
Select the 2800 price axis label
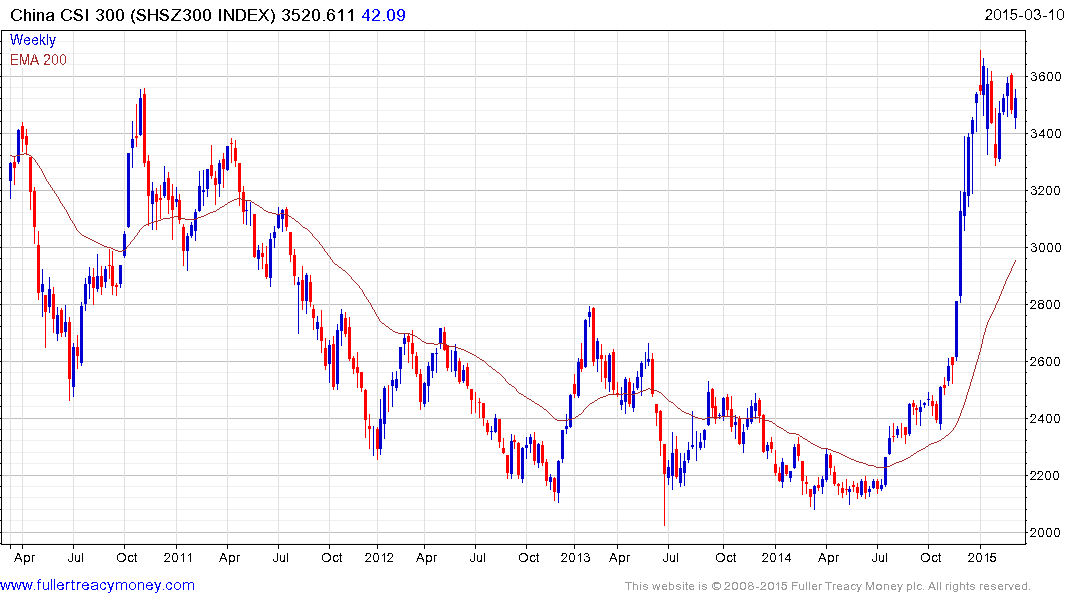tap(1046, 304)
